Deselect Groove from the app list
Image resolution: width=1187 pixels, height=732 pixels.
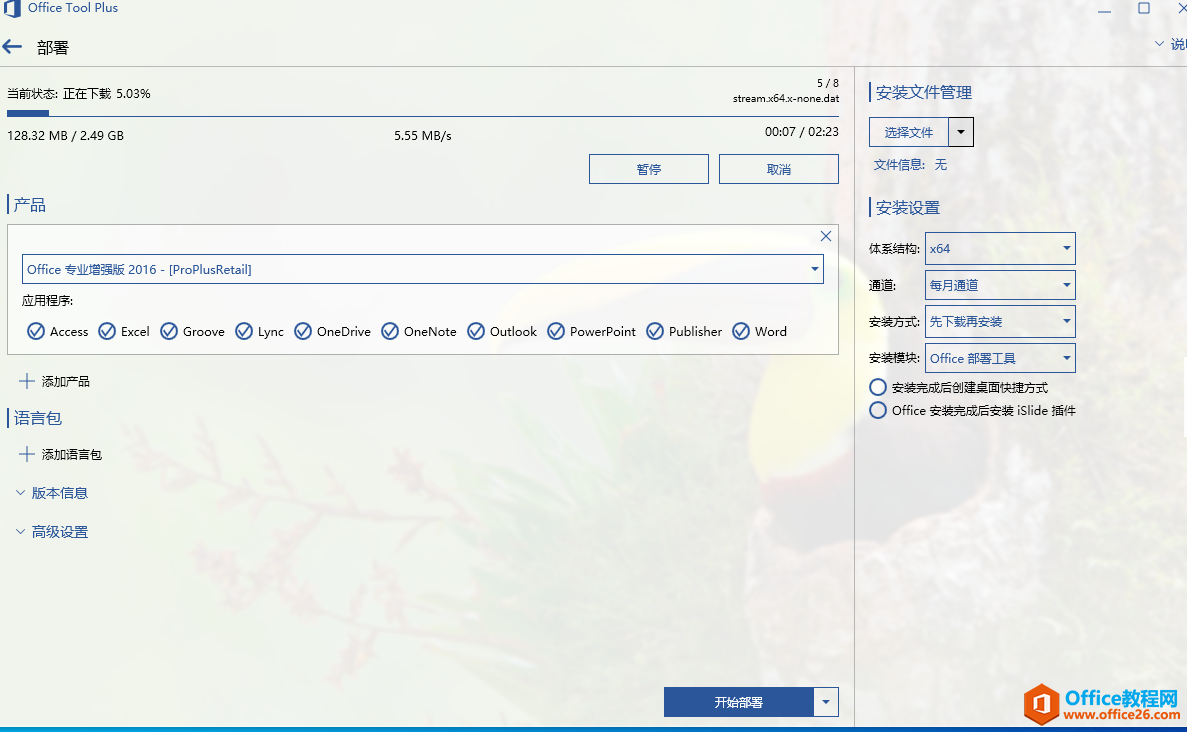pos(167,331)
